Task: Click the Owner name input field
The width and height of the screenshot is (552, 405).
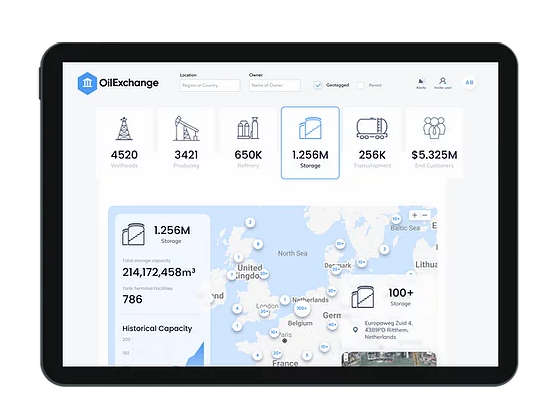Action: point(275,85)
